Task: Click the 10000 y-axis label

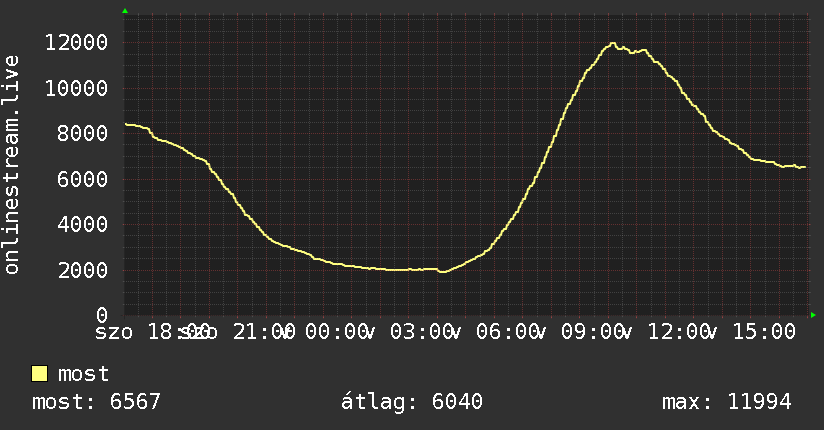Action: [x=76, y=88]
